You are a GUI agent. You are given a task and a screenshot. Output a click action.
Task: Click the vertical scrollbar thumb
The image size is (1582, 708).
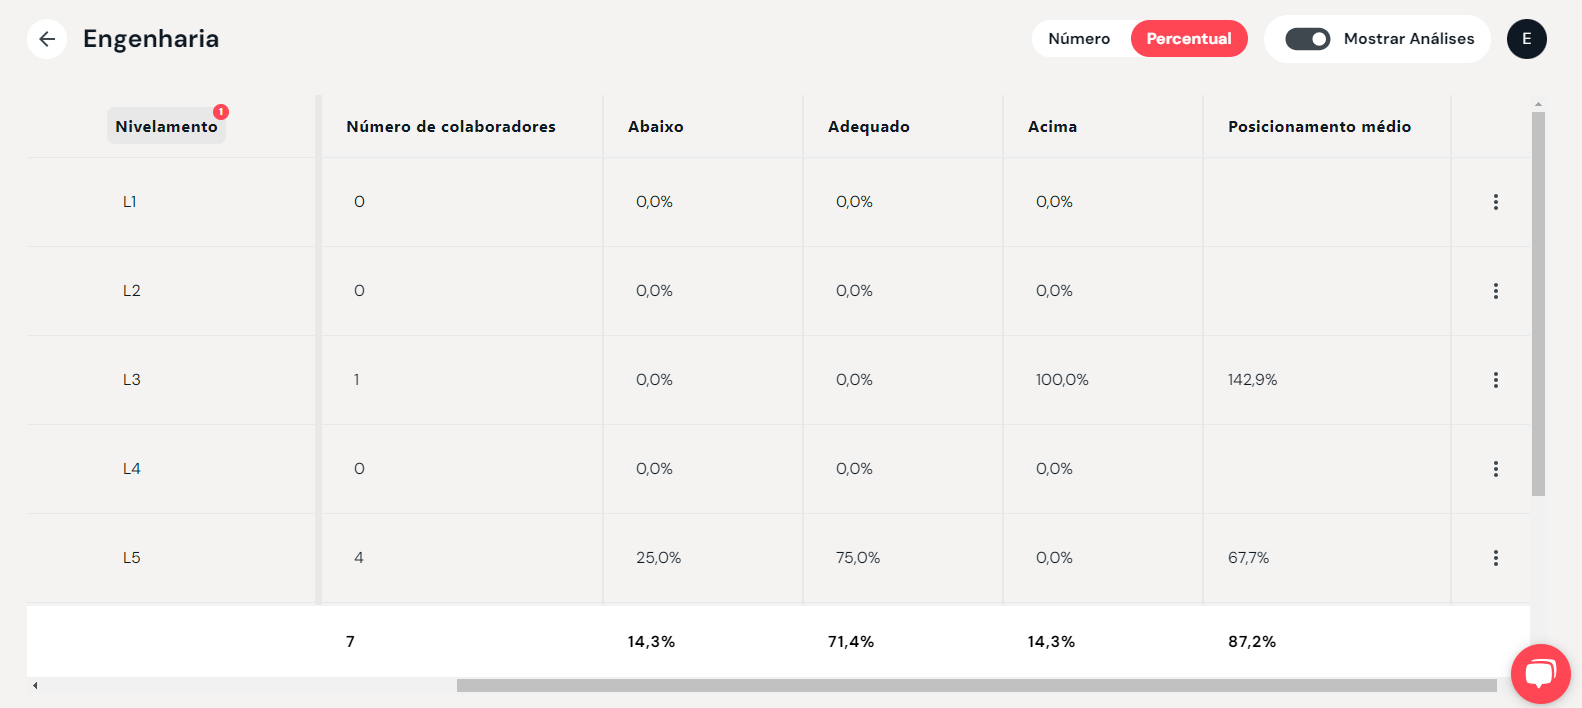coord(1538,304)
